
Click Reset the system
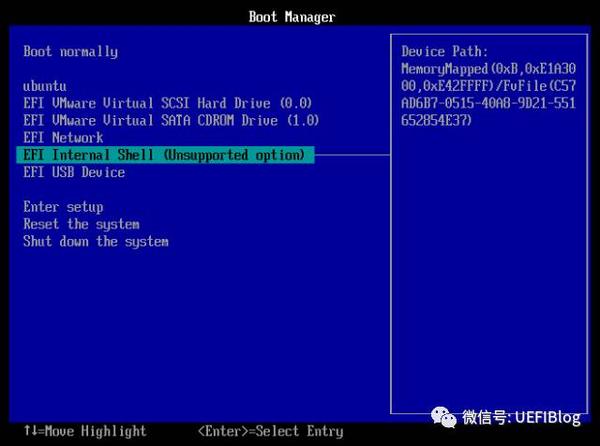click(82, 224)
